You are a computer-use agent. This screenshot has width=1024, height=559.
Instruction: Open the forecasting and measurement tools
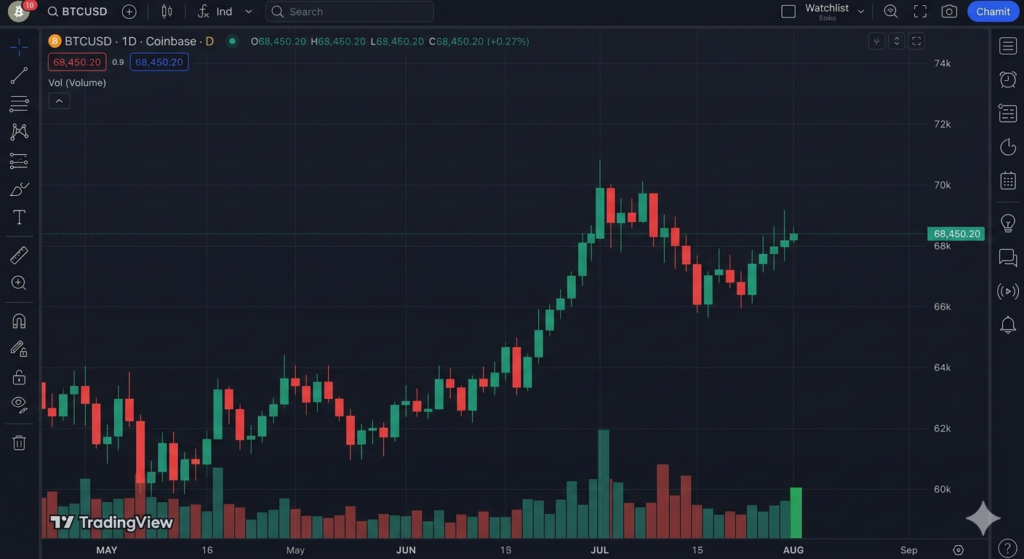pos(19,161)
